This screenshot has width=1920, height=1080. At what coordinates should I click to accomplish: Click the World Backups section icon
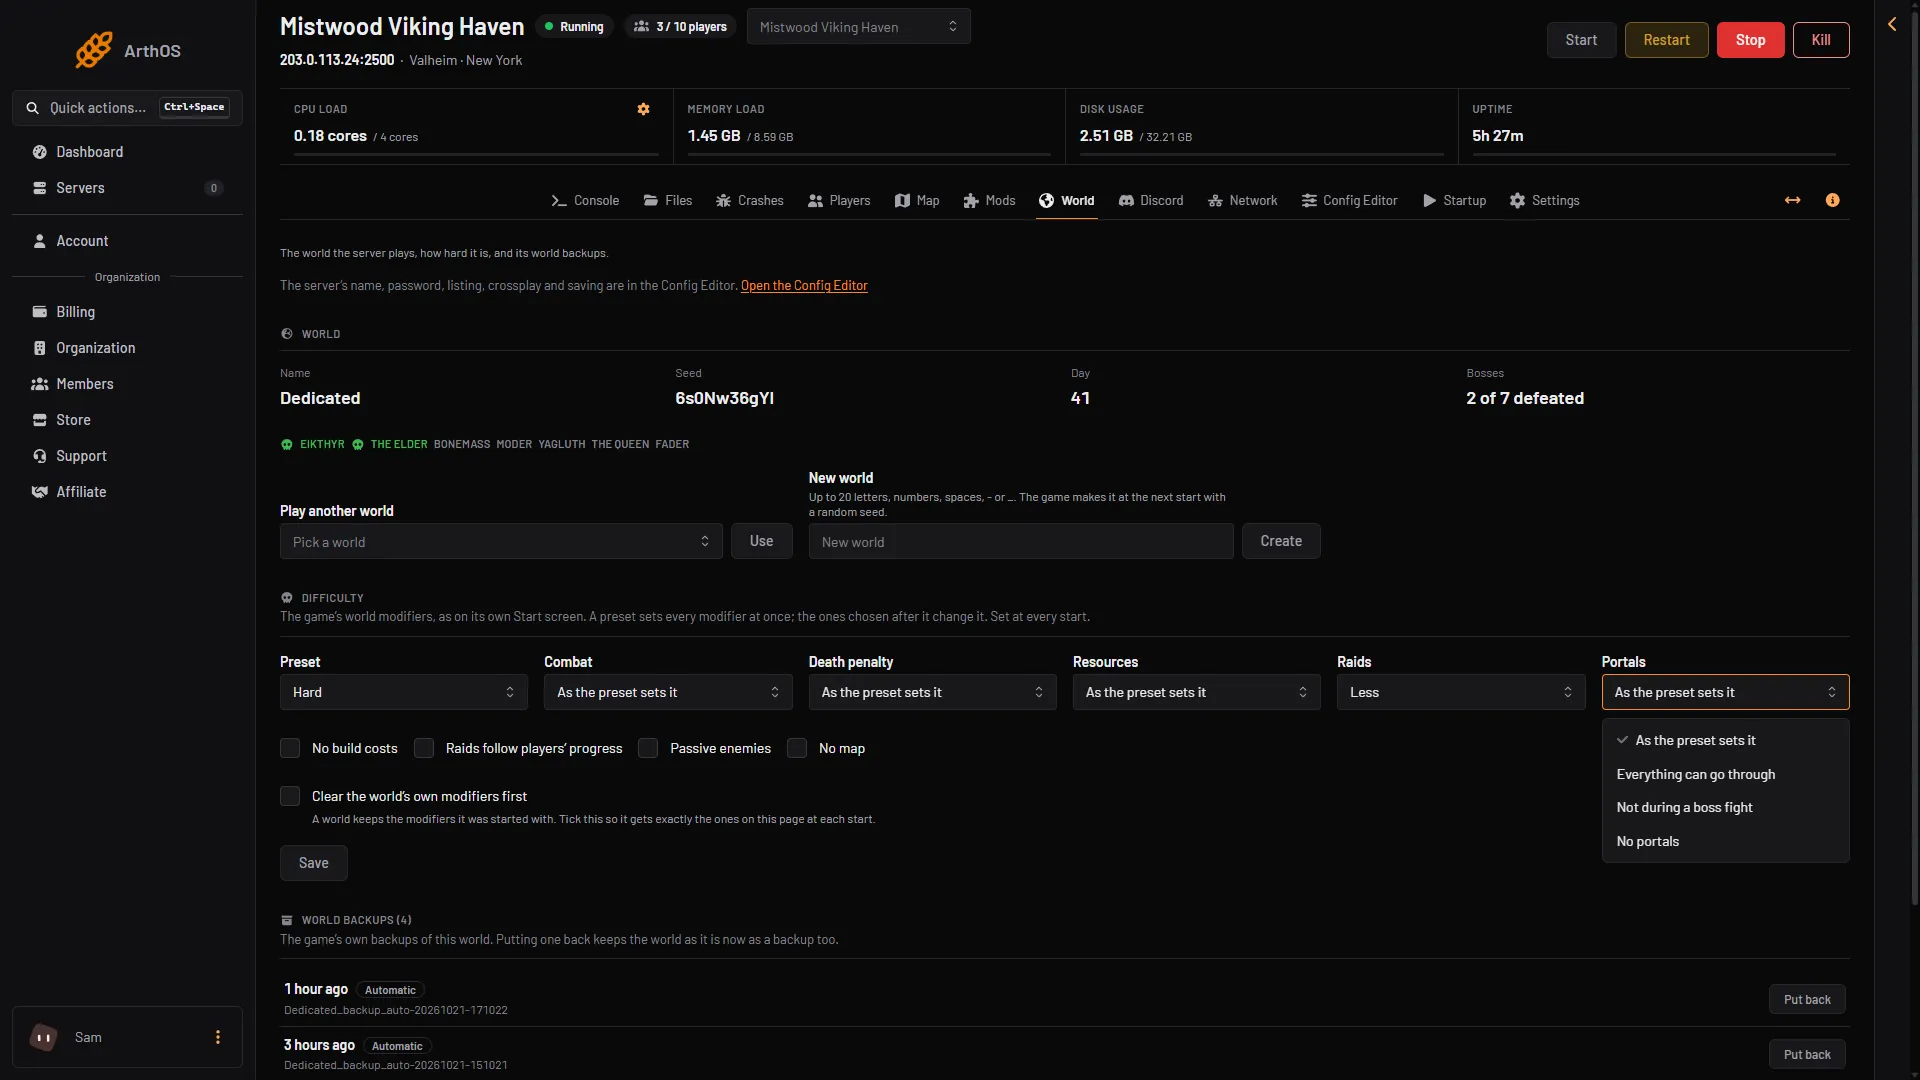287,920
